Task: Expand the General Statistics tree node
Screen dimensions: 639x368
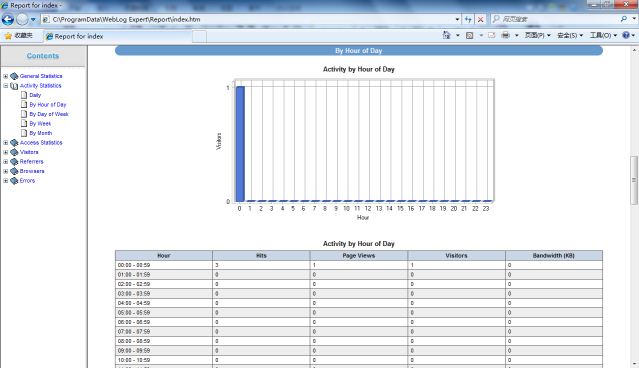Action: pos(6,76)
